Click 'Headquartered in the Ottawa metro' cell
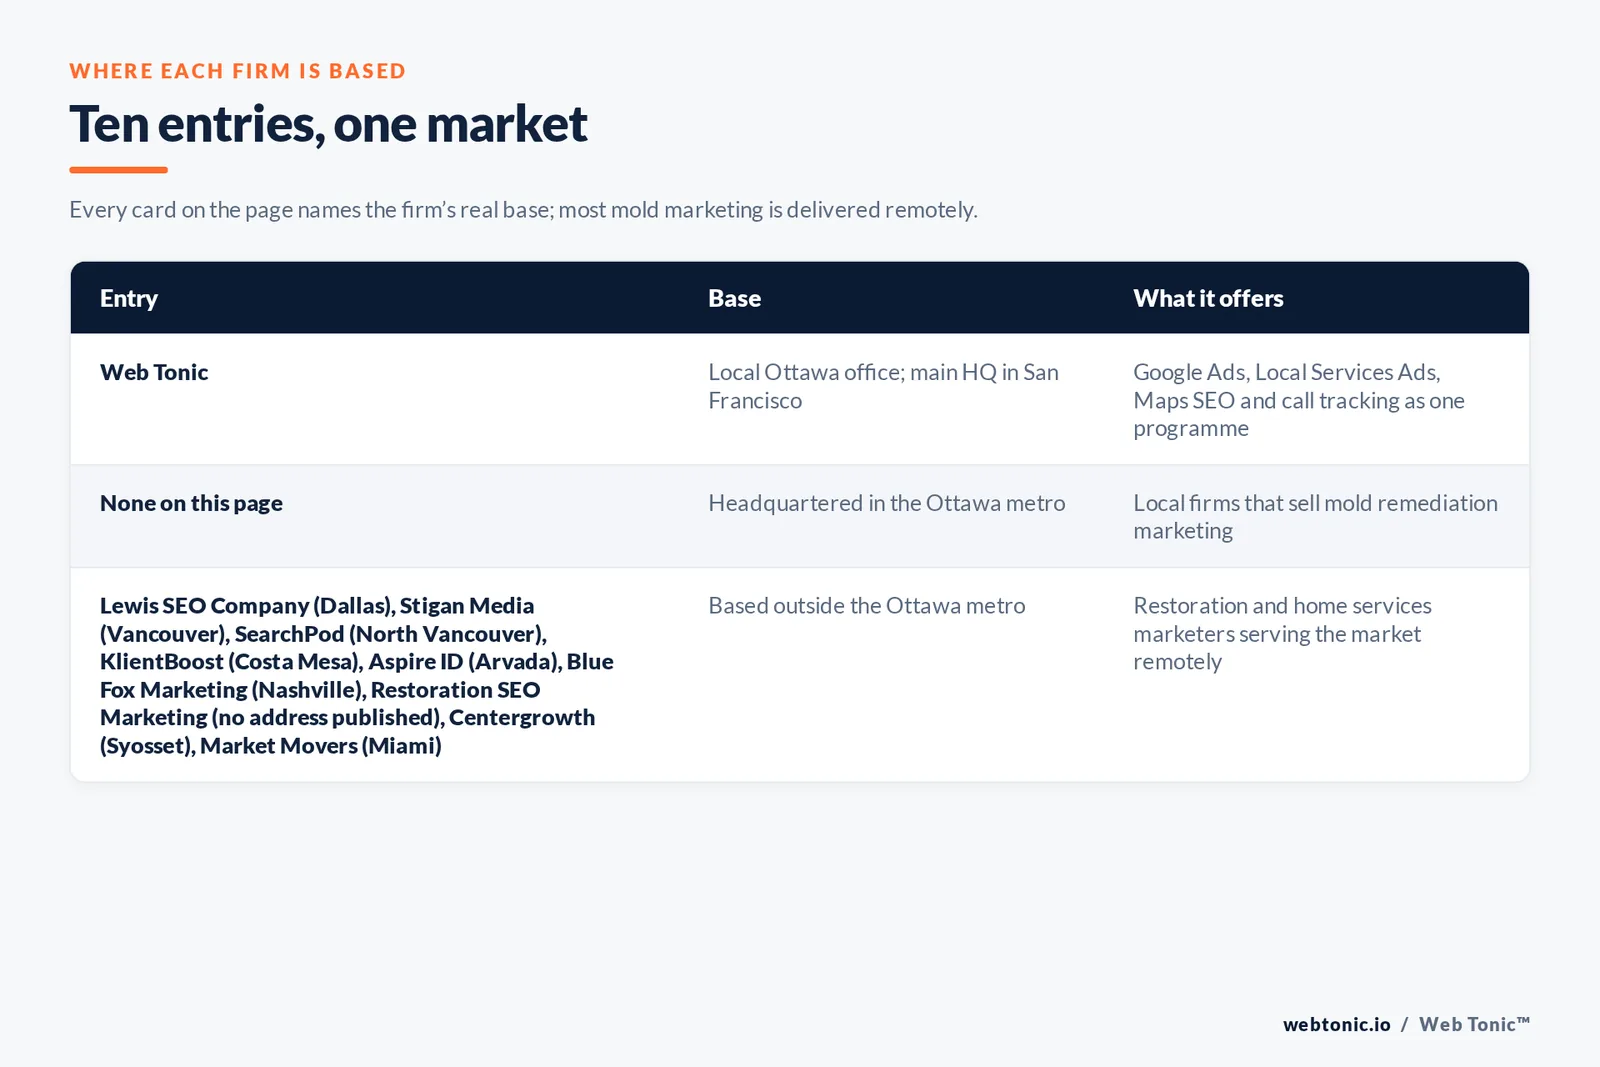 [887, 503]
